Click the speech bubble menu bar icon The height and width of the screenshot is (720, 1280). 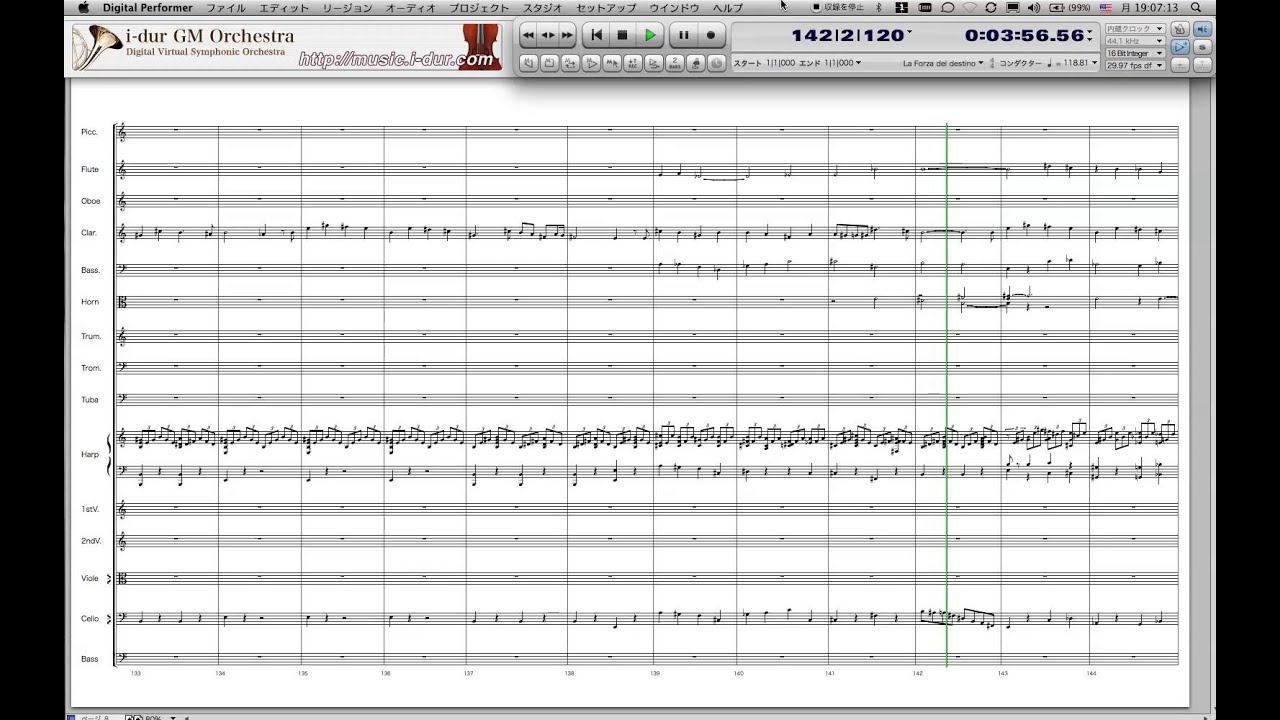click(948, 8)
